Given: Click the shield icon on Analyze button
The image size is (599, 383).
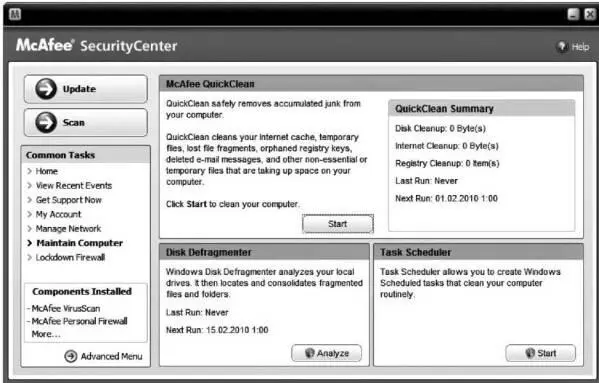Looking at the screenshot, I should (x=310, y=353).
